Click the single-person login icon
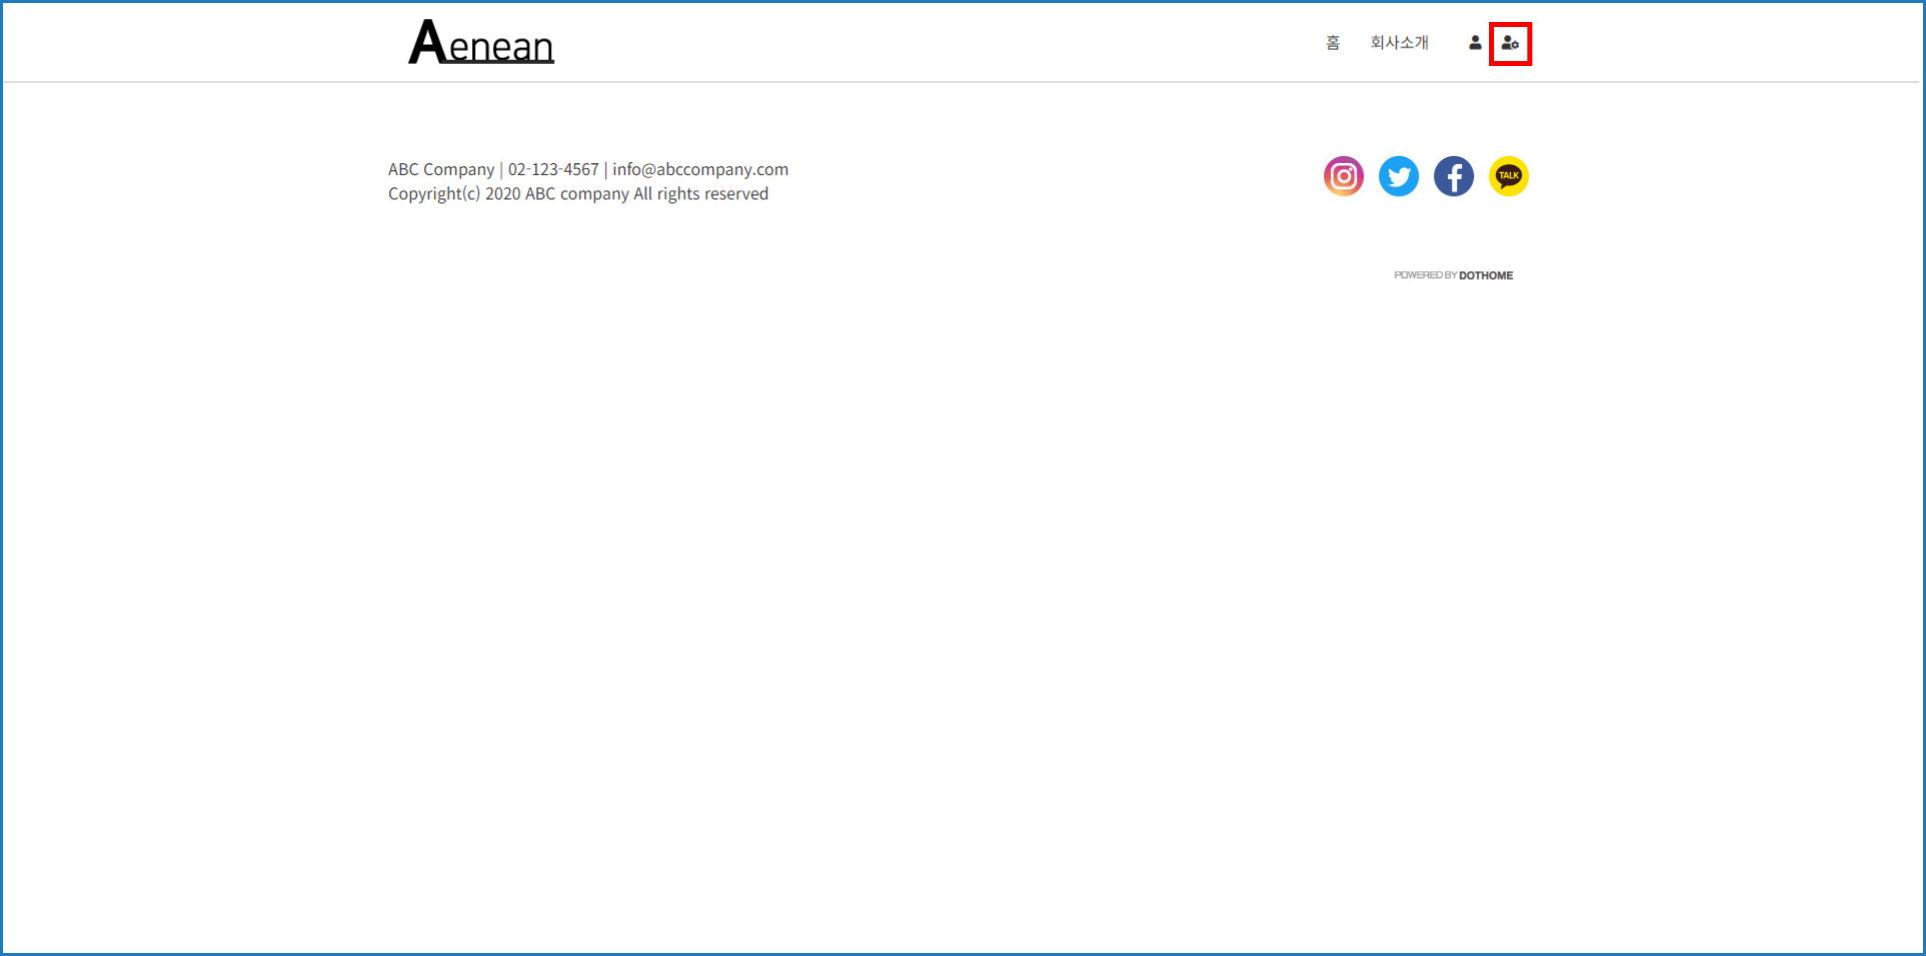 point(1474,43)
